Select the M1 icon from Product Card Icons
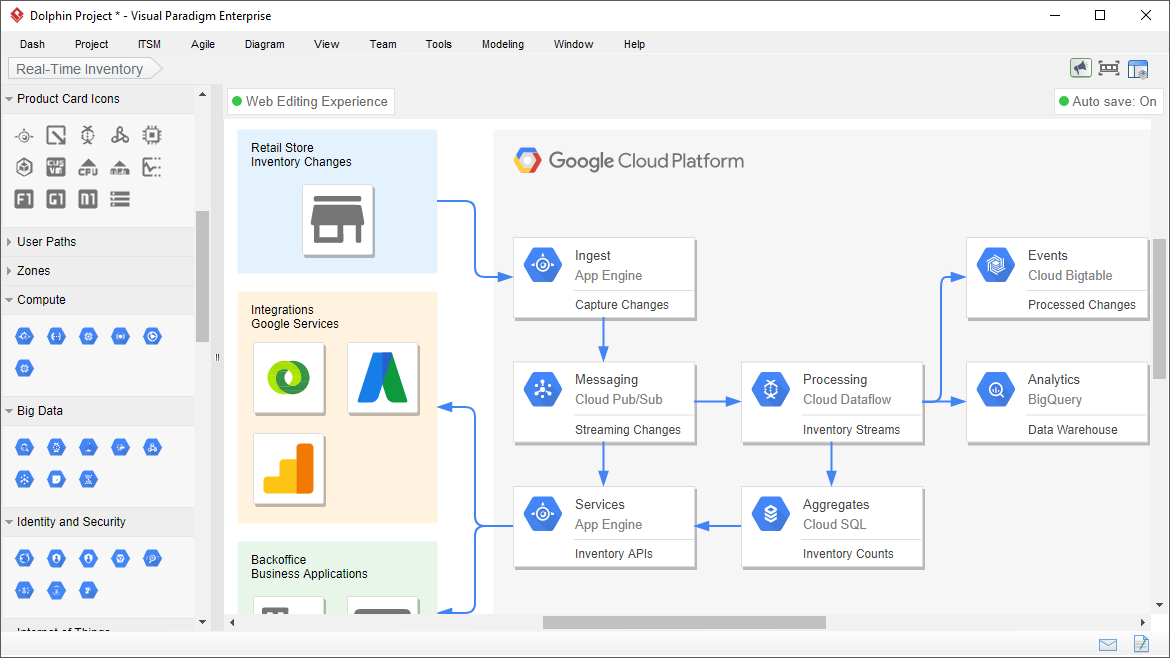1170x658 pixels. (x=87, y=198)
